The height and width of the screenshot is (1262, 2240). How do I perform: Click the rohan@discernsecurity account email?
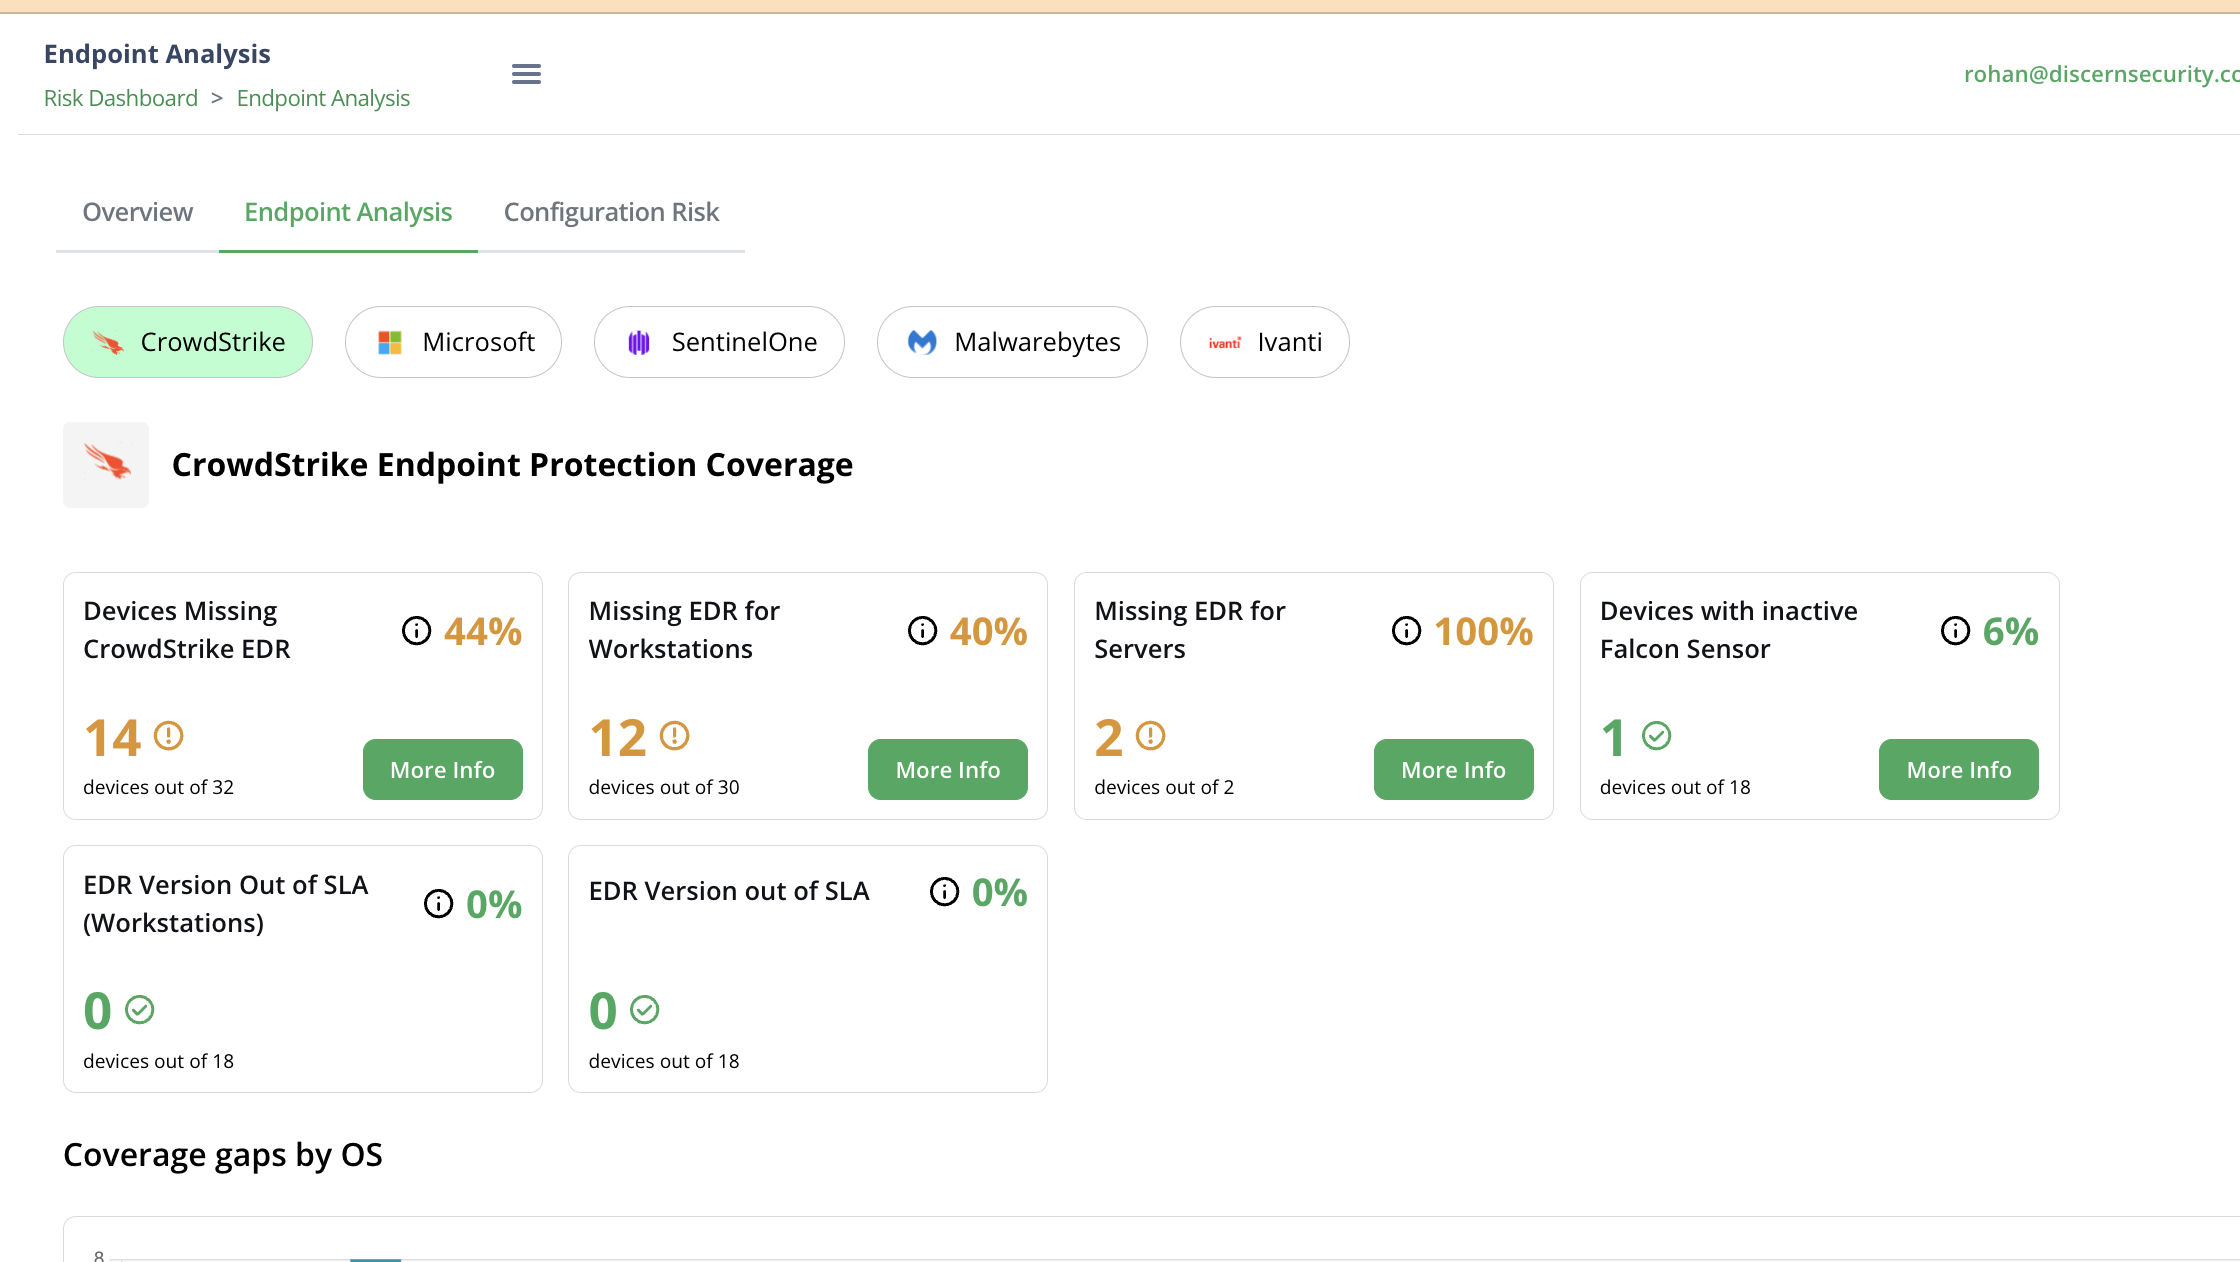click(x=2100, y=74)
